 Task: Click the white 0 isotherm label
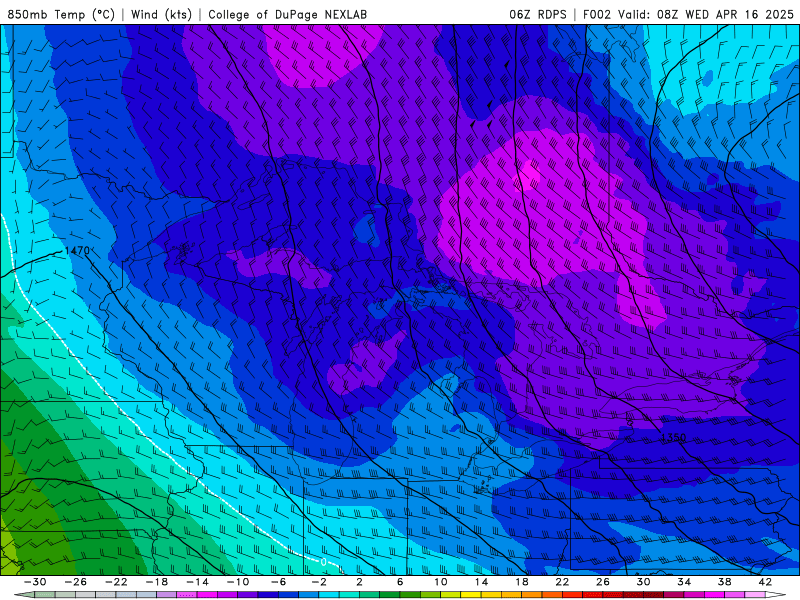[323, 562]
